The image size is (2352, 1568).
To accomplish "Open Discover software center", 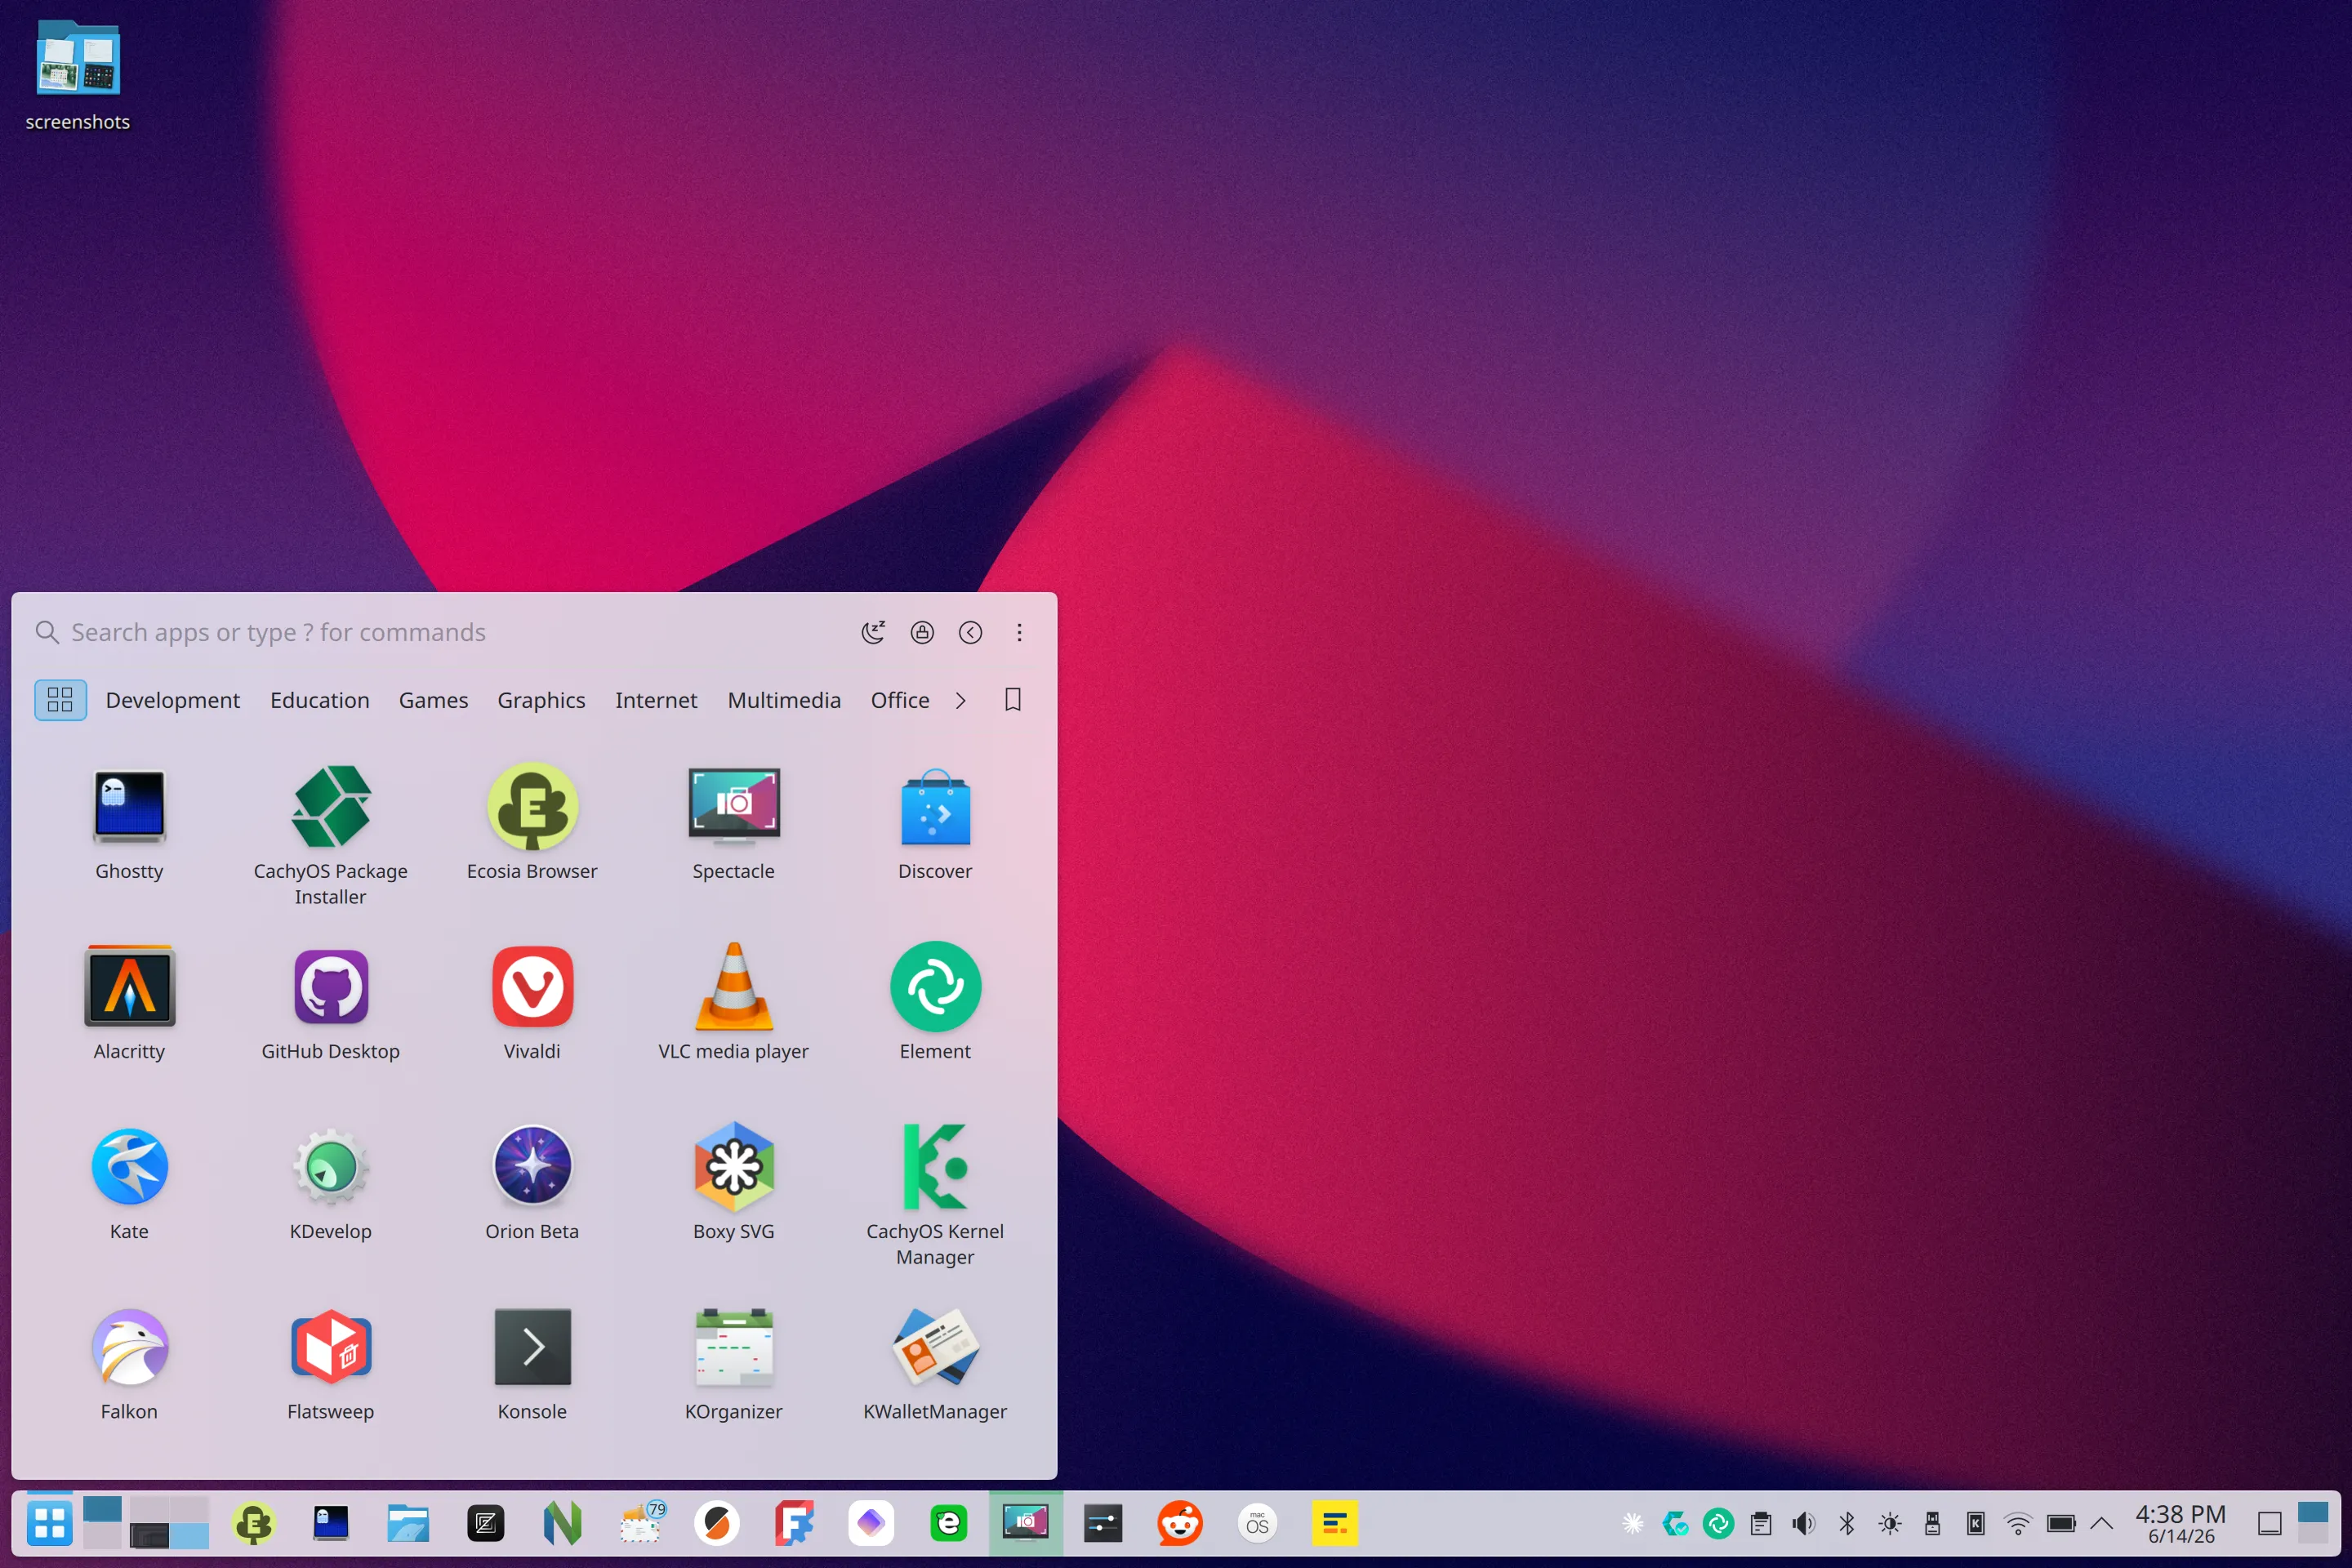I will (935, 825).
